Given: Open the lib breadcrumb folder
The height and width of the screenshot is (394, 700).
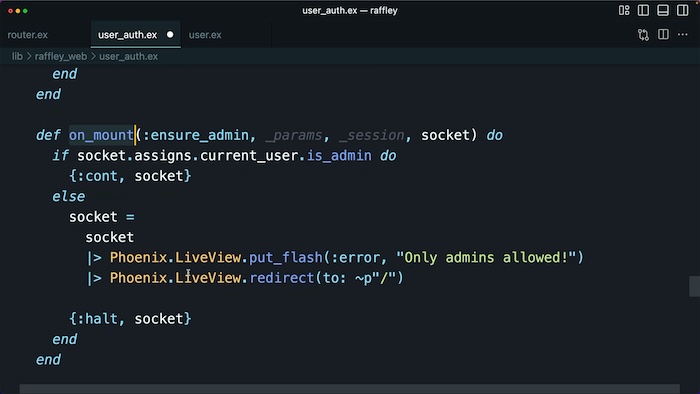Looking at the screenshot, I should click(17, 56).
